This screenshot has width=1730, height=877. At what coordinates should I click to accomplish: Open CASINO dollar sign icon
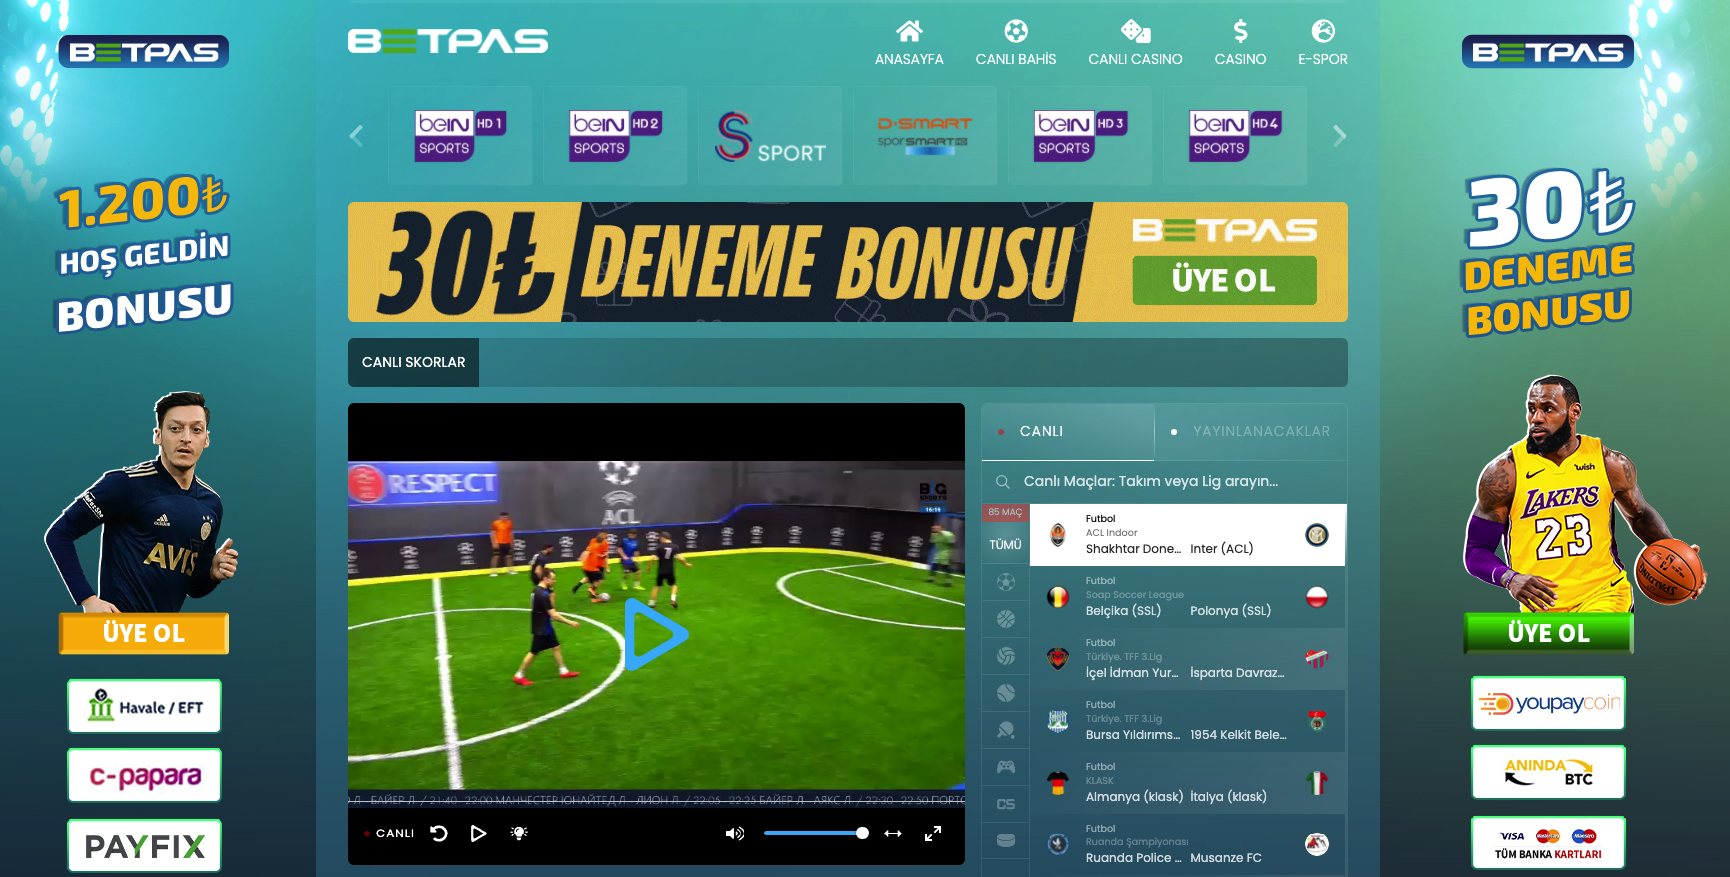[1240, 31]
